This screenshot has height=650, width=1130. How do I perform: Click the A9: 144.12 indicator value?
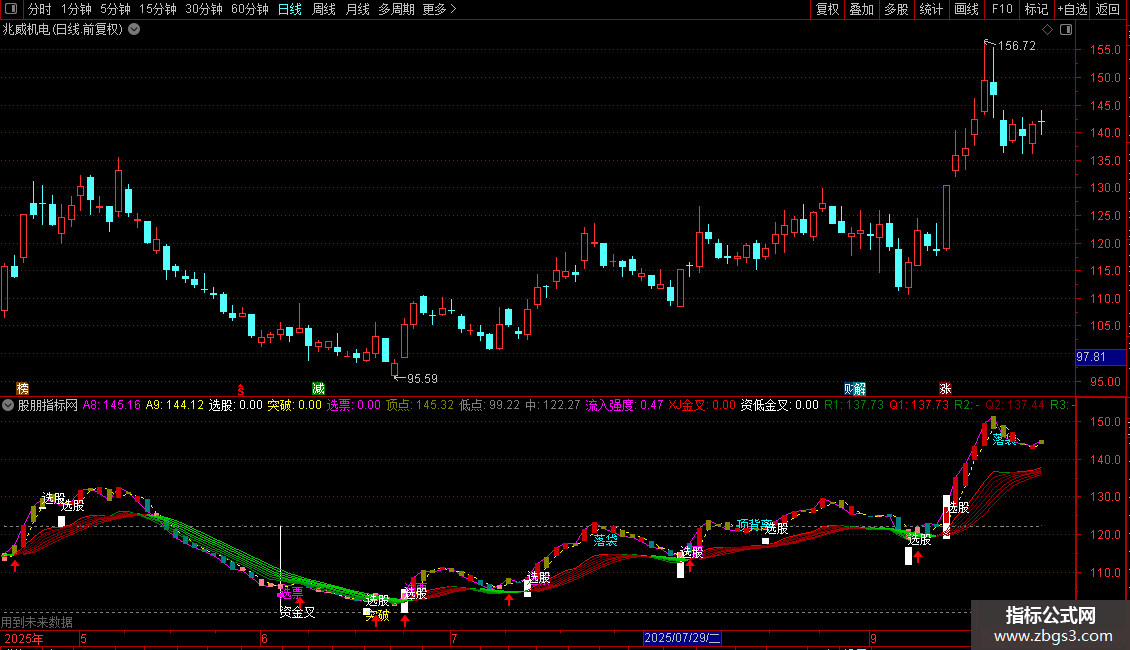pyautogui.click(x=175, y=405)
